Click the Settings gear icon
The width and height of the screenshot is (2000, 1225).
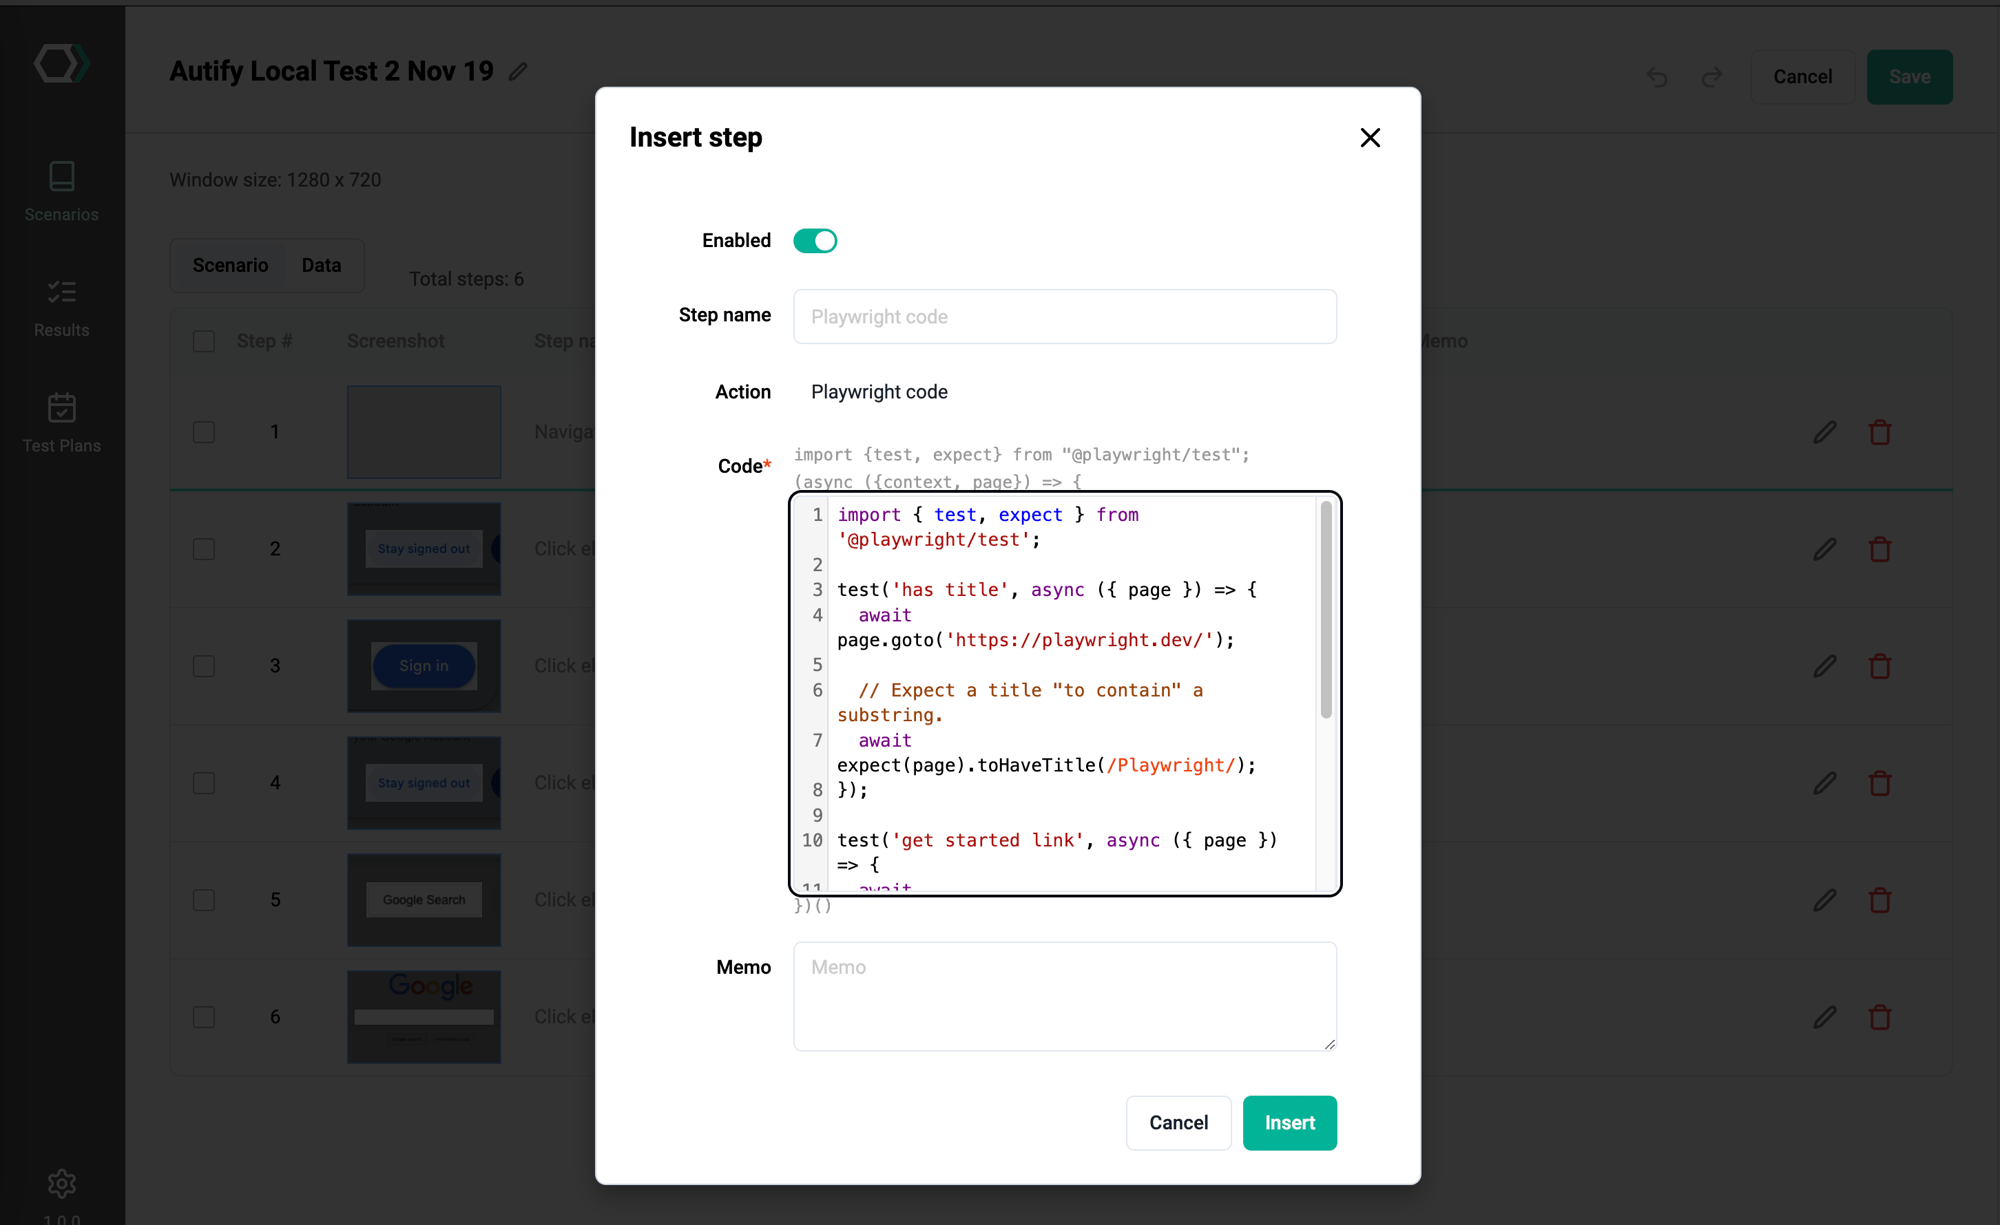coord(61,1184)
